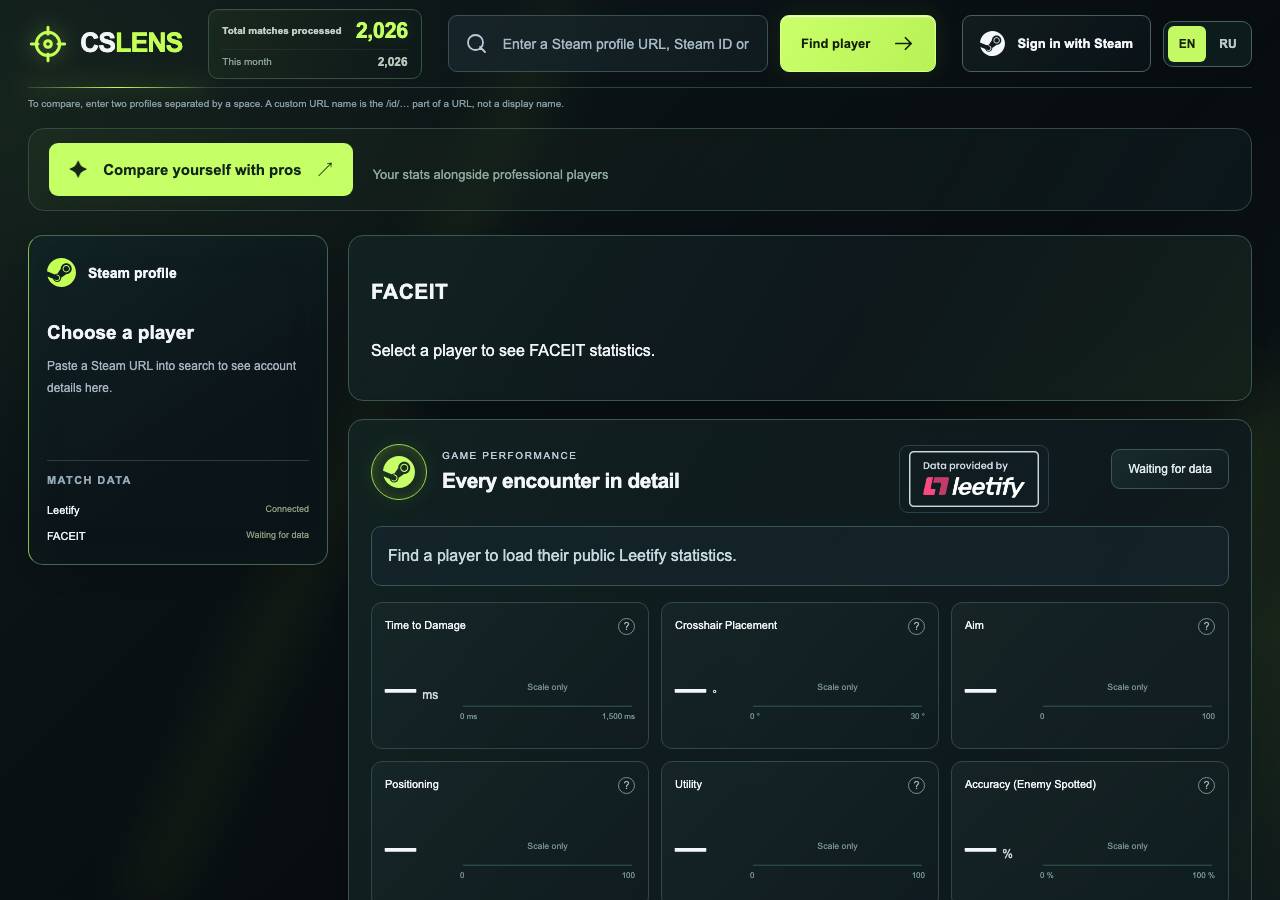
Task: Click Every encounter in detail heading
Action: click(560, 481)
